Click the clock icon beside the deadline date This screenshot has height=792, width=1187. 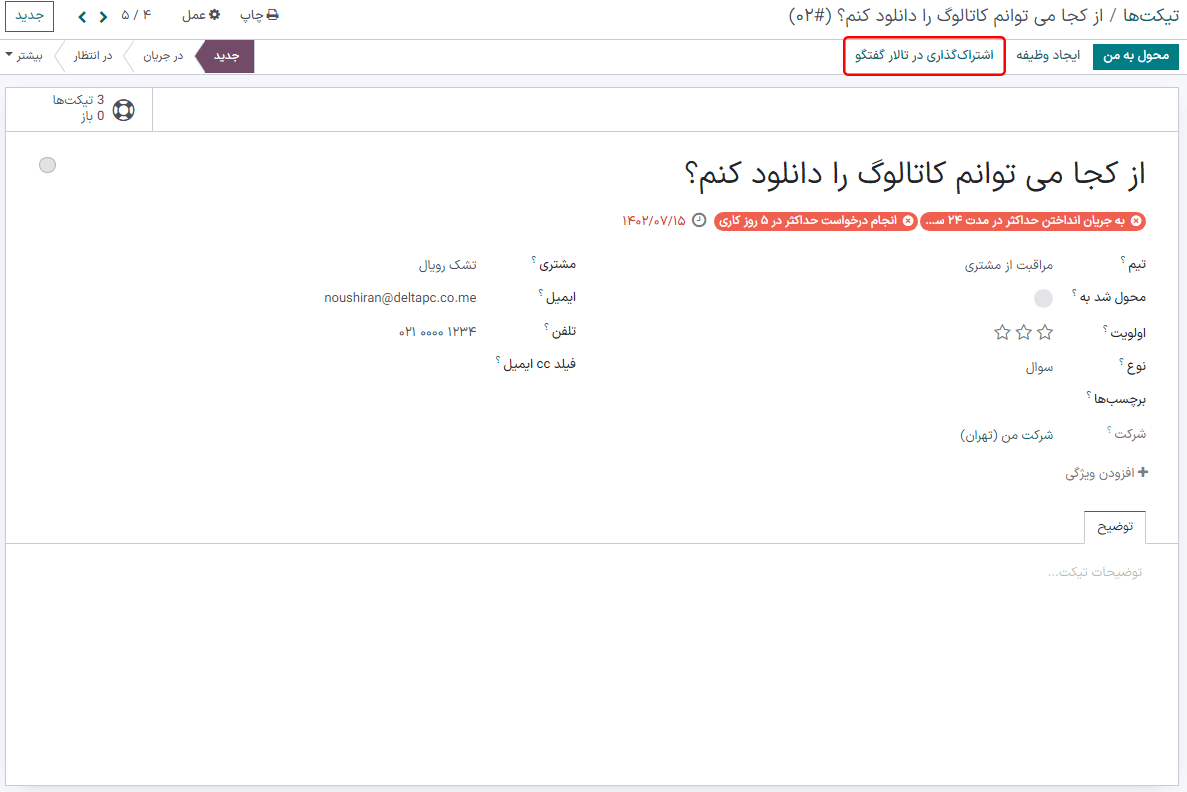click(699, 220)
